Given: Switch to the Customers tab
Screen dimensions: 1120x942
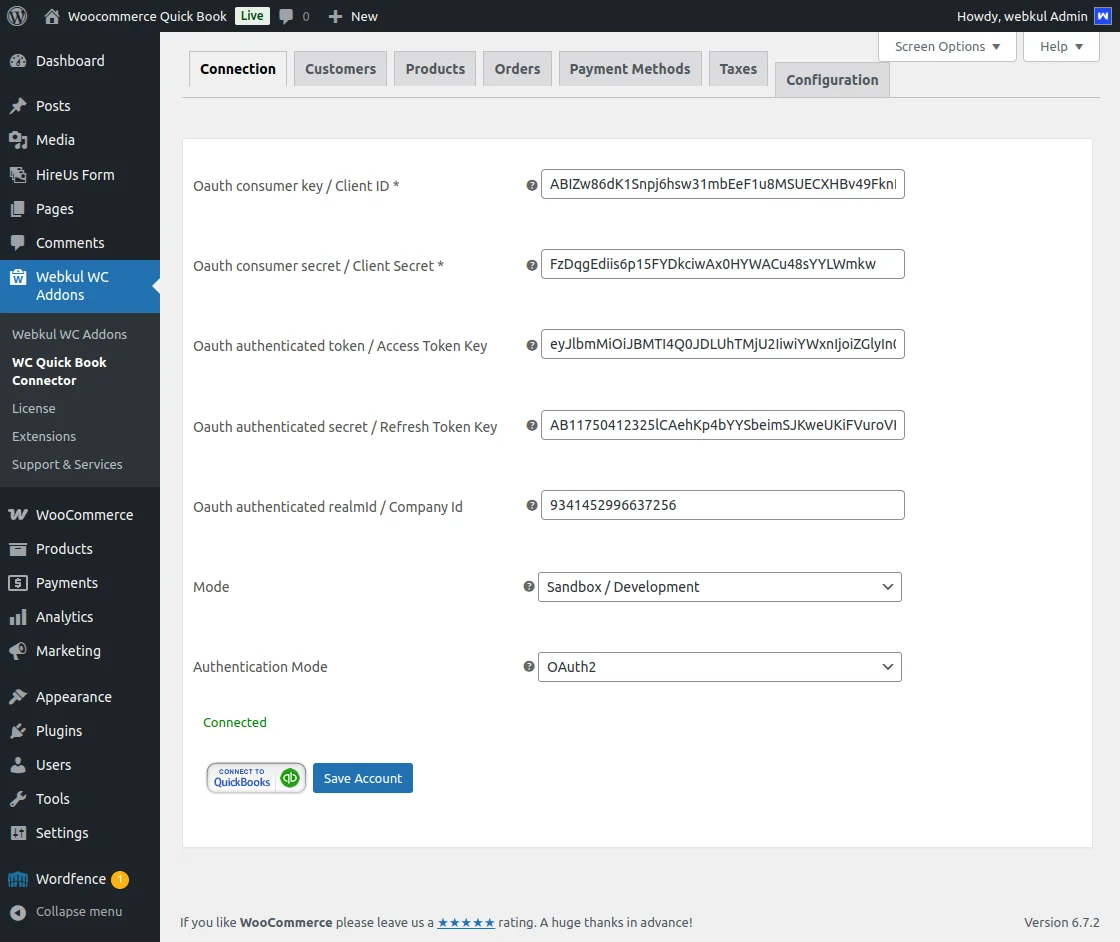Looking at the screenshot, I should [x=340, y=69].
